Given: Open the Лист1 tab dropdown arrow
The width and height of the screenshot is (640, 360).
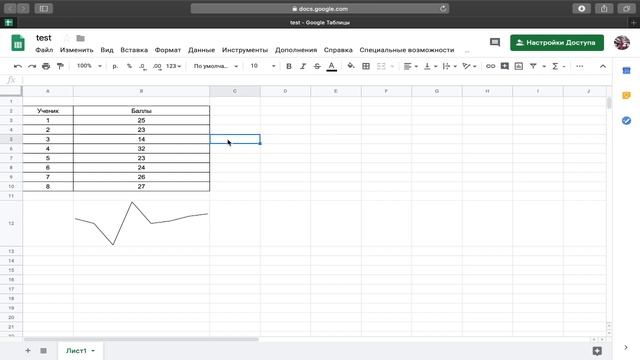Looking at the screenshot, I should click(x=93, y=351).
